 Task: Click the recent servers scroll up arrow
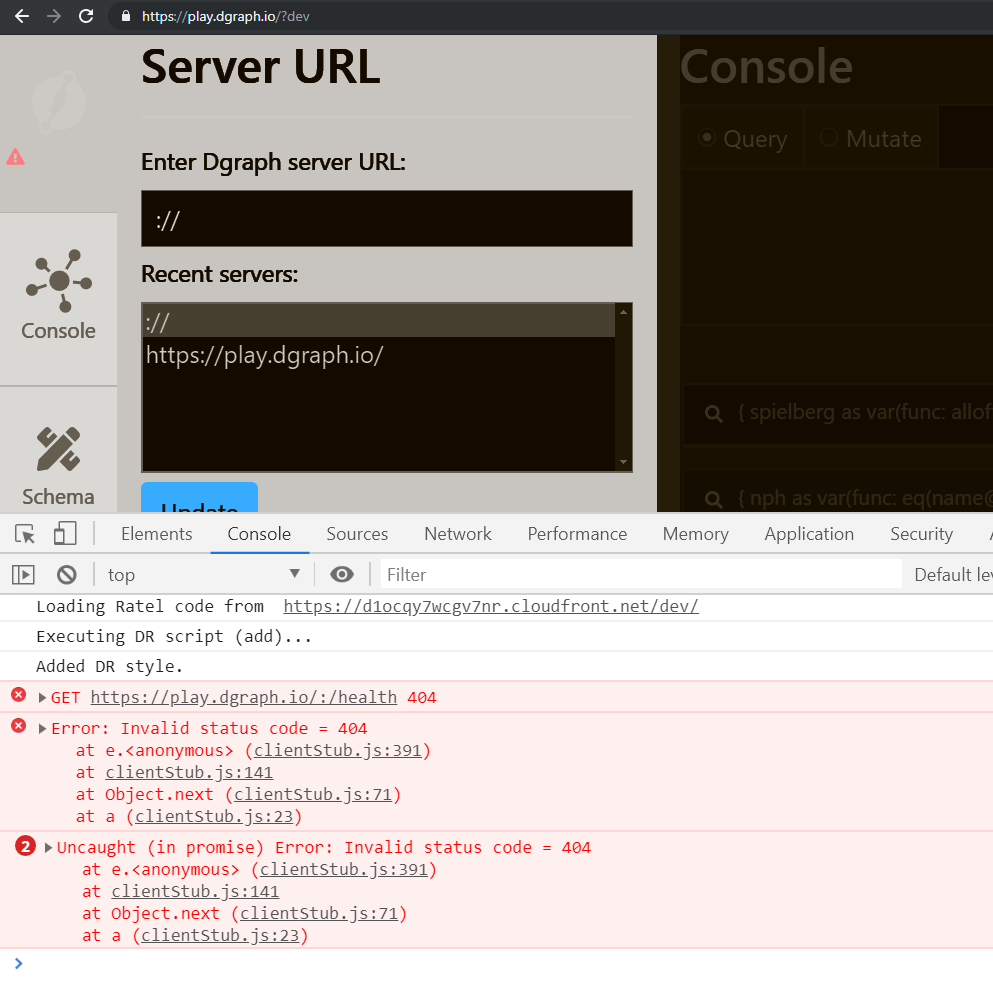(623, 312)
